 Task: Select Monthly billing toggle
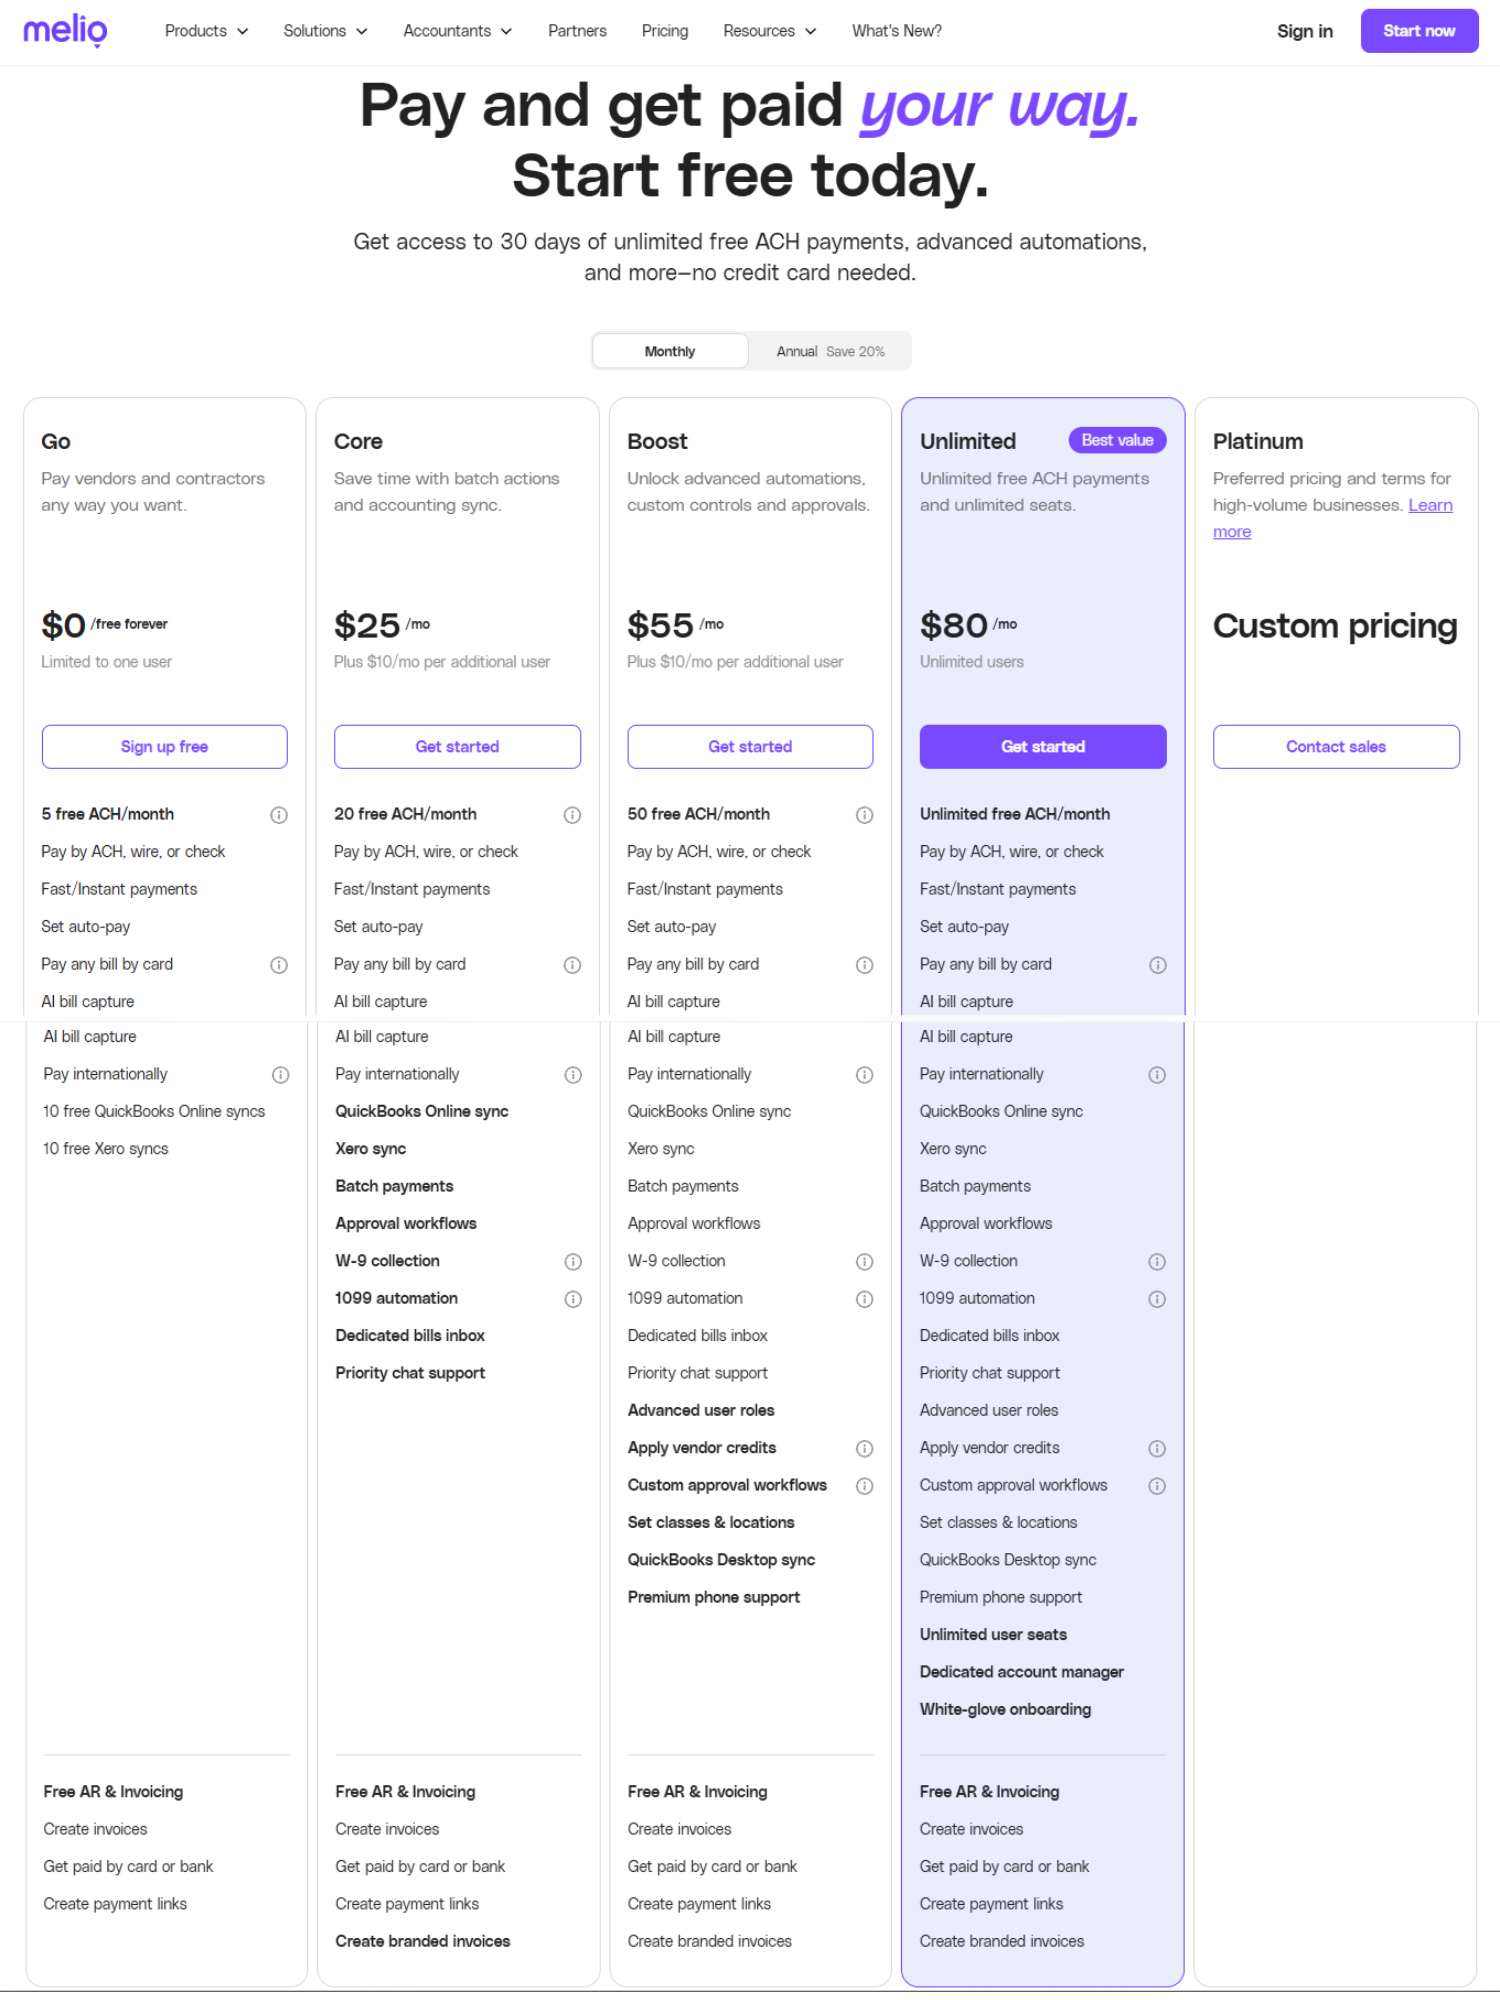pos(670,351)
